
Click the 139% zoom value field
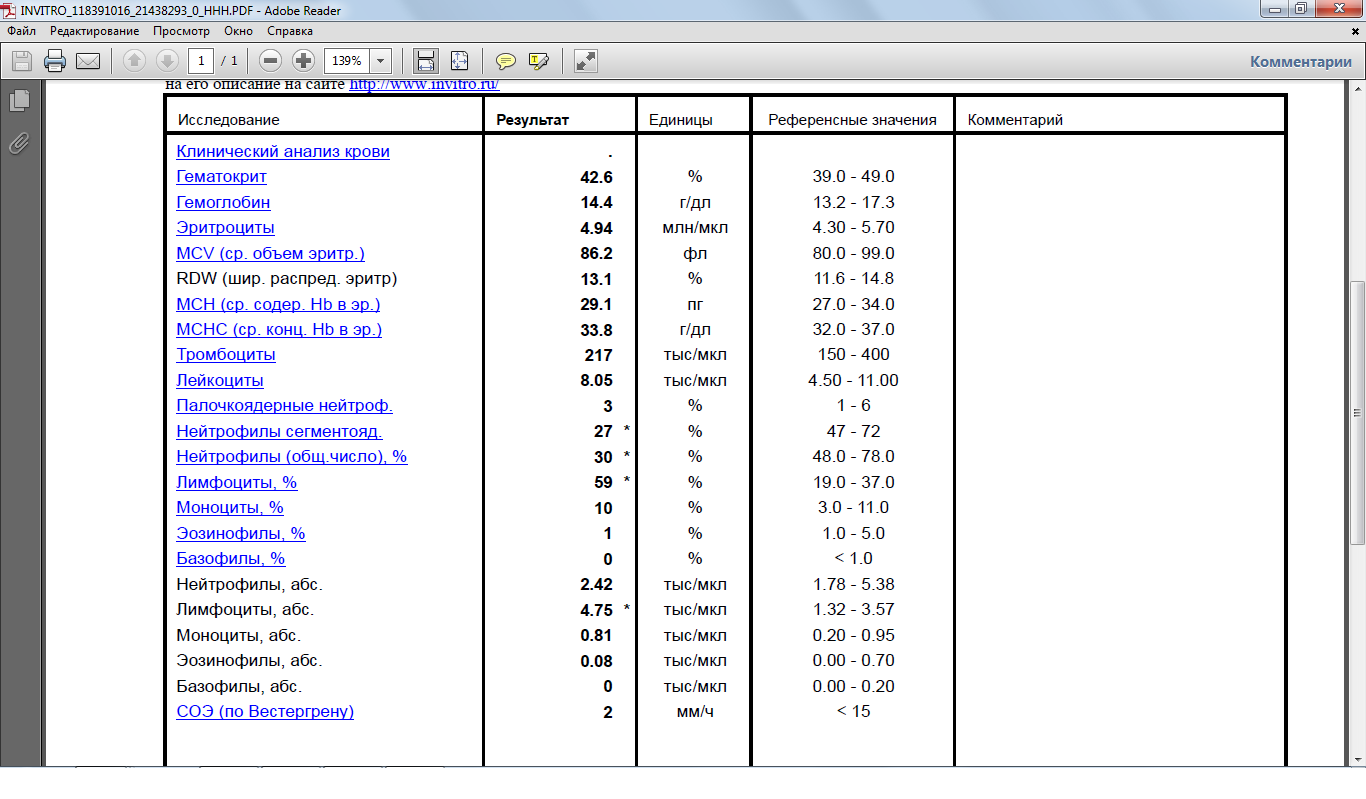tap(347, 61)
